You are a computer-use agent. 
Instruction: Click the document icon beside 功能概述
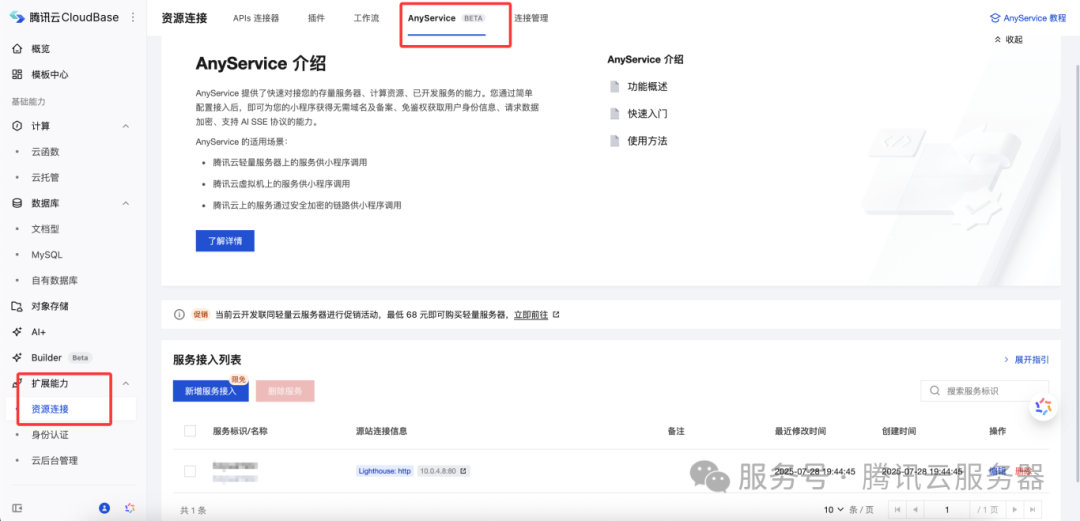click(x=614, y=87)
